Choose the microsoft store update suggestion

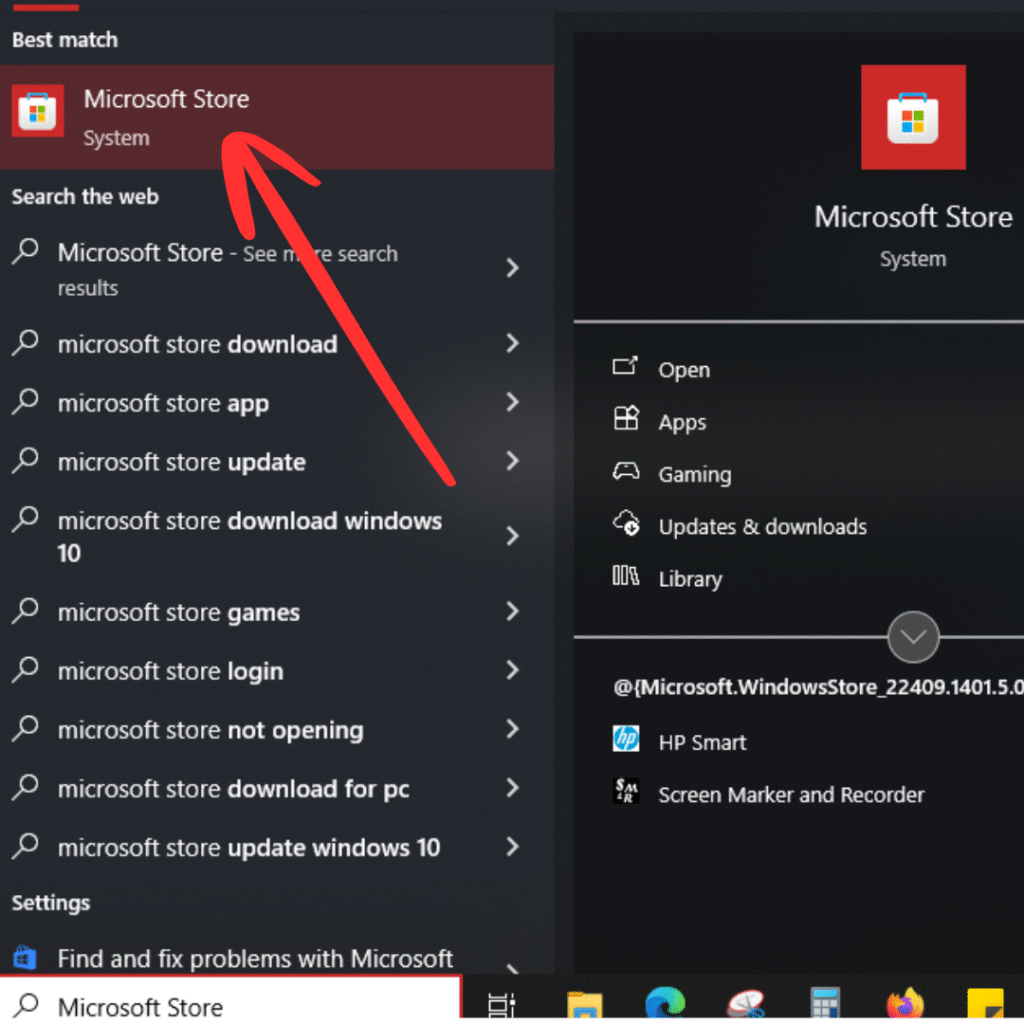[x=182, y=462]
